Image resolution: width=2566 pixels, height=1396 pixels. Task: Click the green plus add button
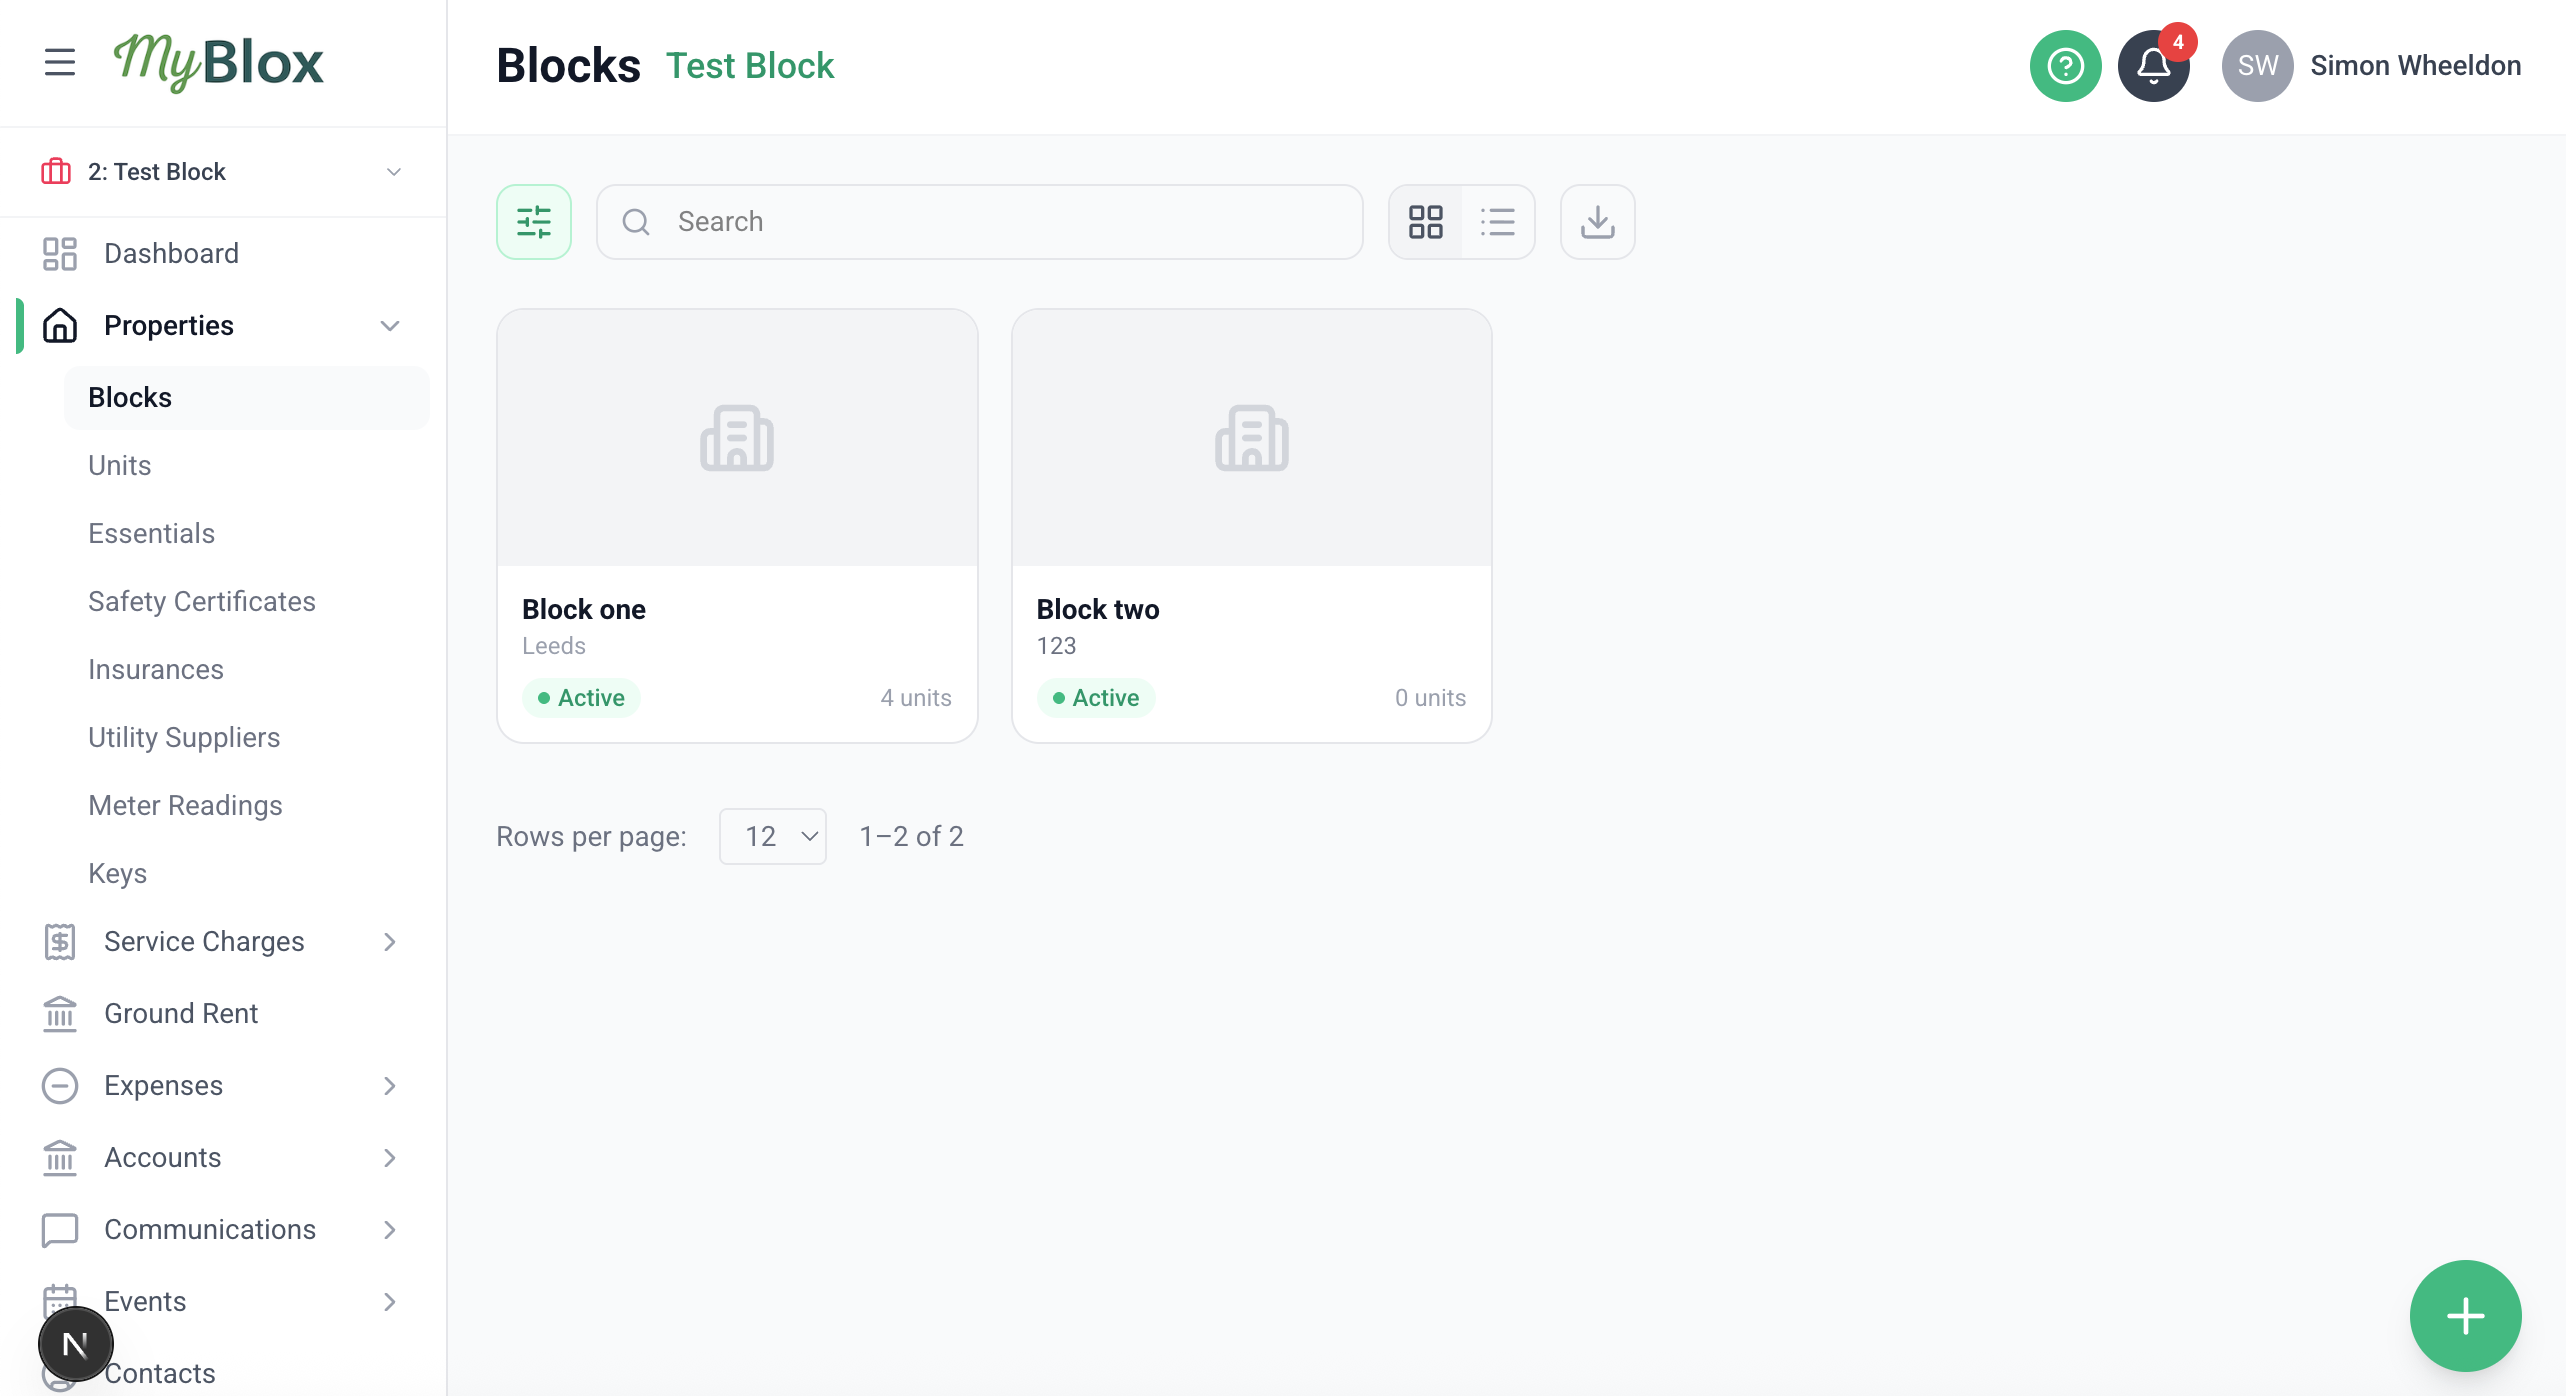coord(2465,1315)
